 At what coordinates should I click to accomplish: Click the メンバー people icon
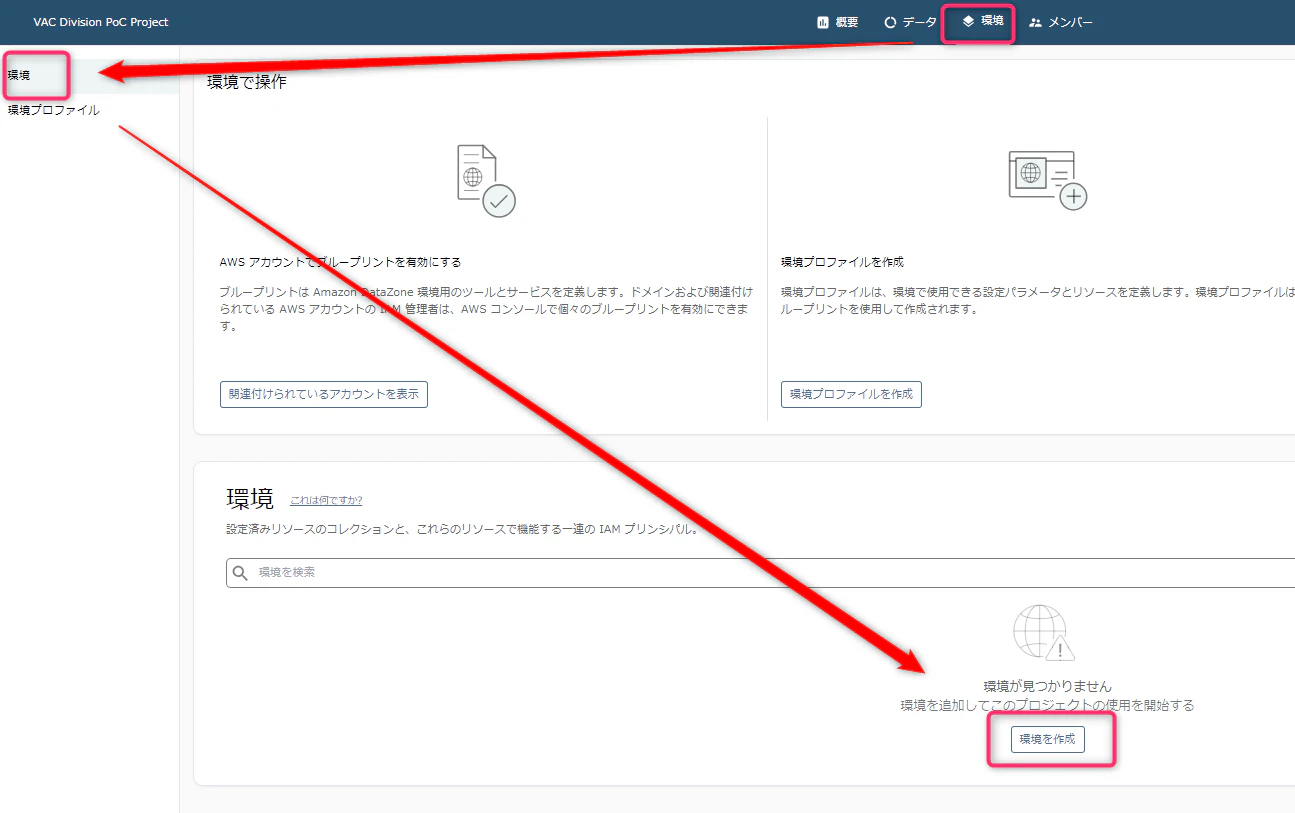pyautogui.click(x=1035, y=22)
